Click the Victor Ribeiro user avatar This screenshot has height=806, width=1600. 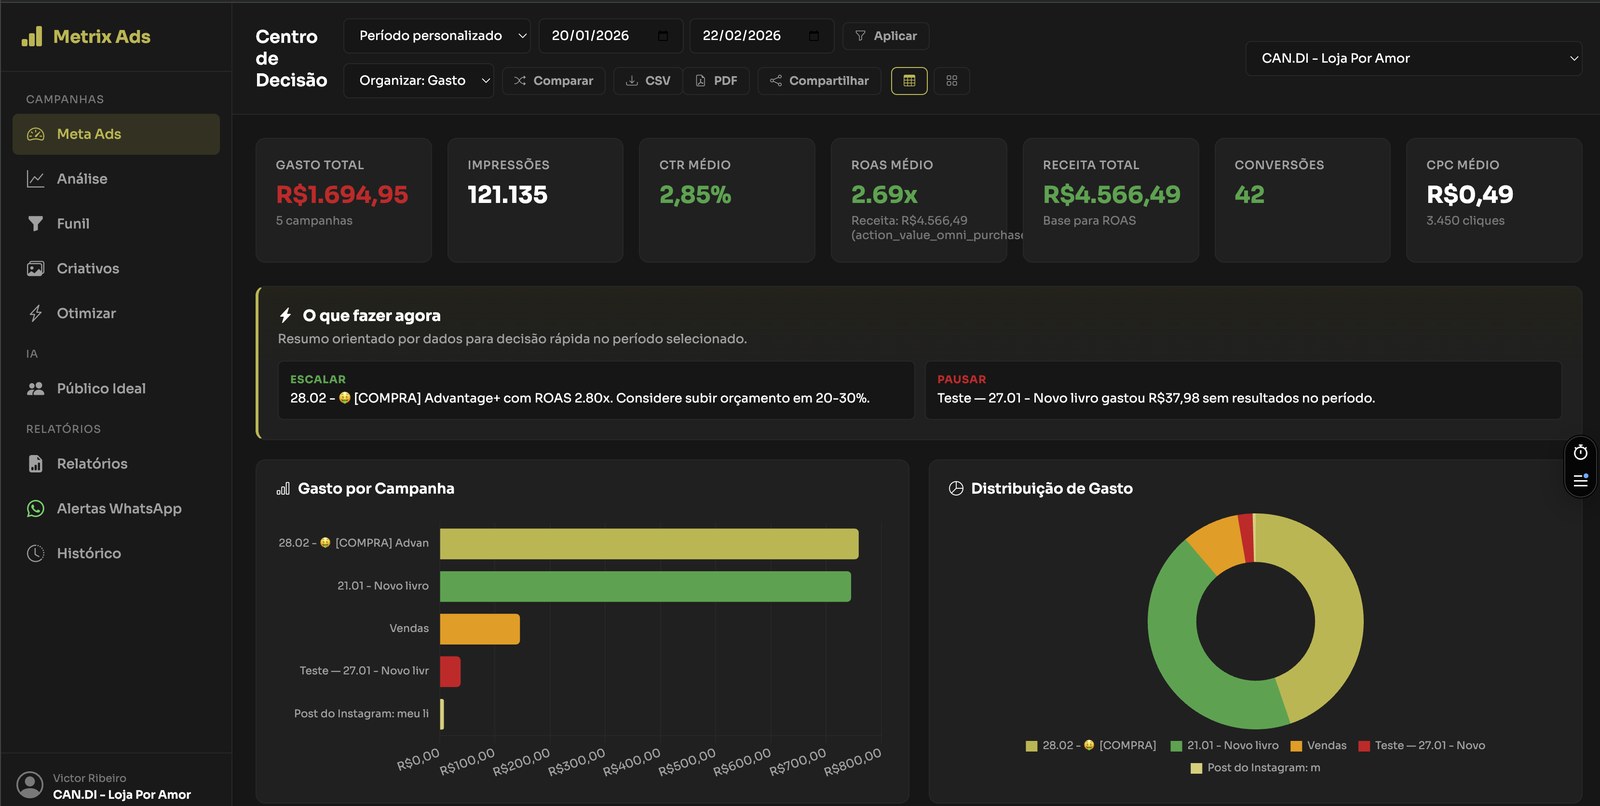[x=31, y=785]
